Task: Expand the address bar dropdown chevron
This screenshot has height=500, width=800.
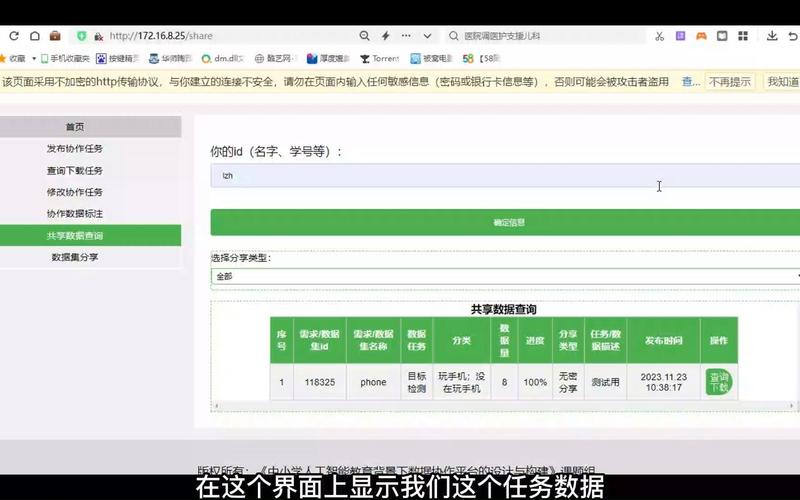Action: tap(428, 36)
